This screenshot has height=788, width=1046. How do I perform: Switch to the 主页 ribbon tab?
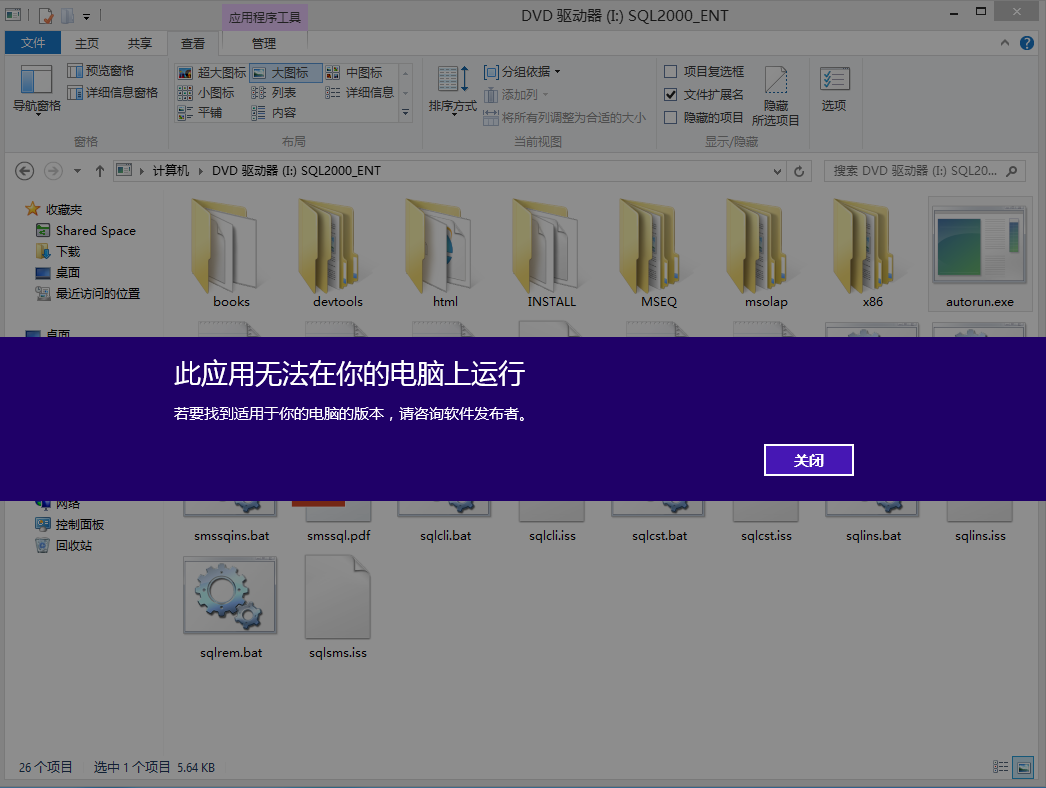[87, 44]
